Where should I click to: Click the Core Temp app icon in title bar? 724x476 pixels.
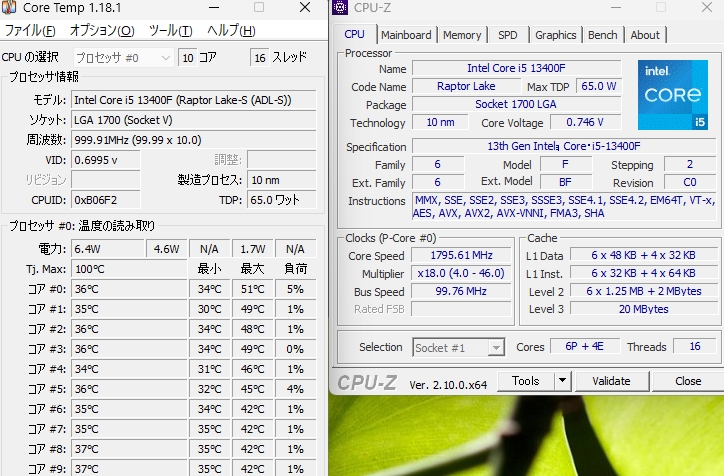(9, 7)
